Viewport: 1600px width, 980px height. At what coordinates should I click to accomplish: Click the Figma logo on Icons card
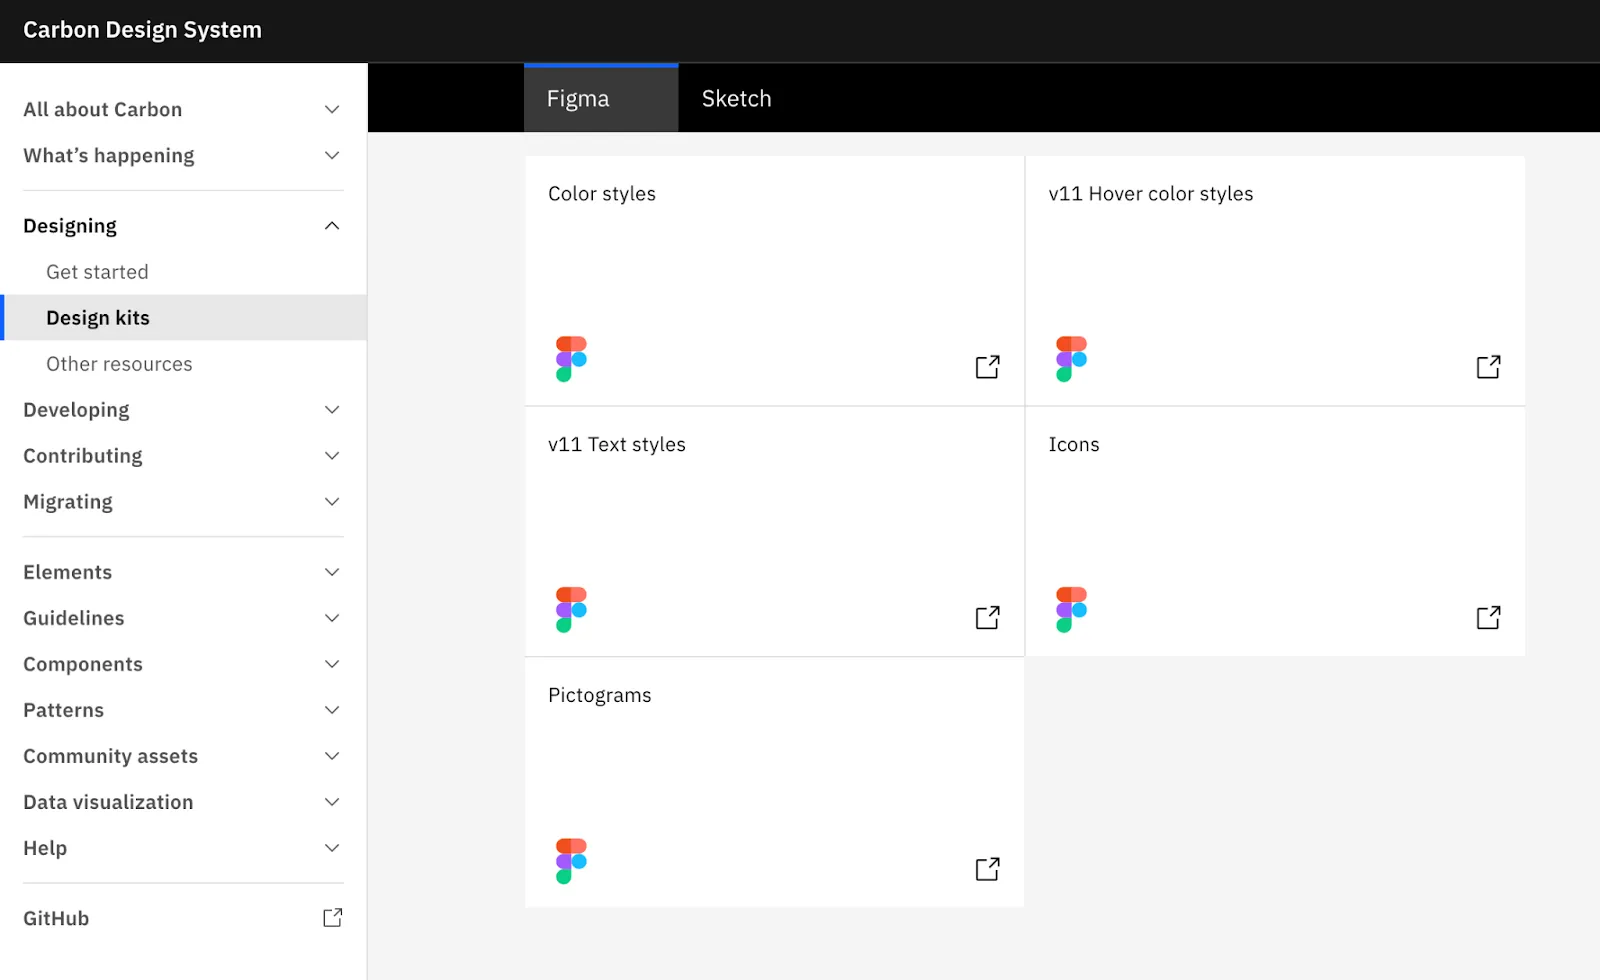pyautogui.click(x=1071, y=610)
